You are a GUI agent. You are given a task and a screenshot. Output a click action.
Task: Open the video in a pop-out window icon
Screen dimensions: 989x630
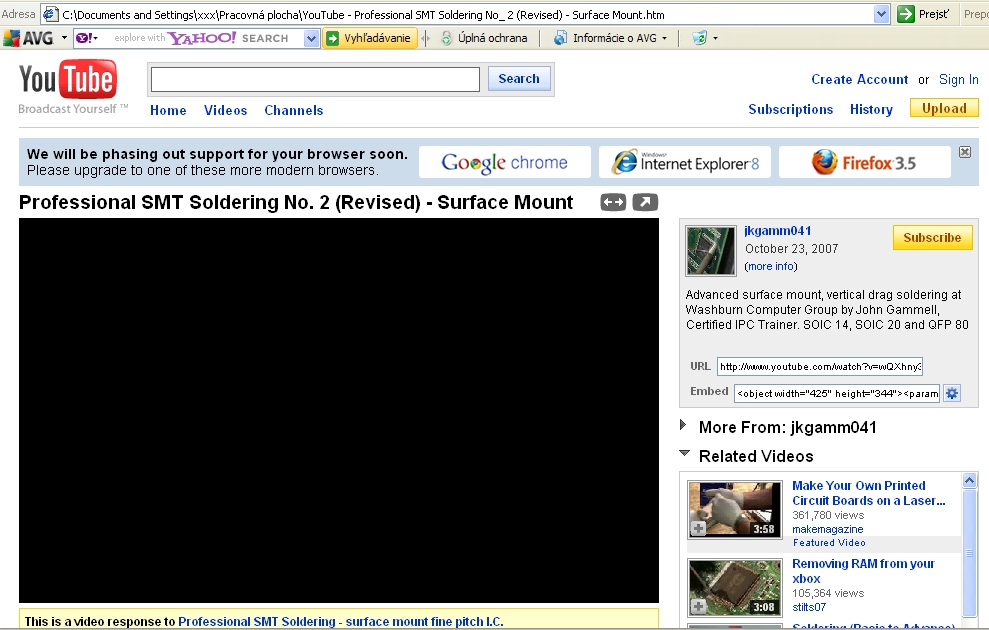tap(645, 202)
